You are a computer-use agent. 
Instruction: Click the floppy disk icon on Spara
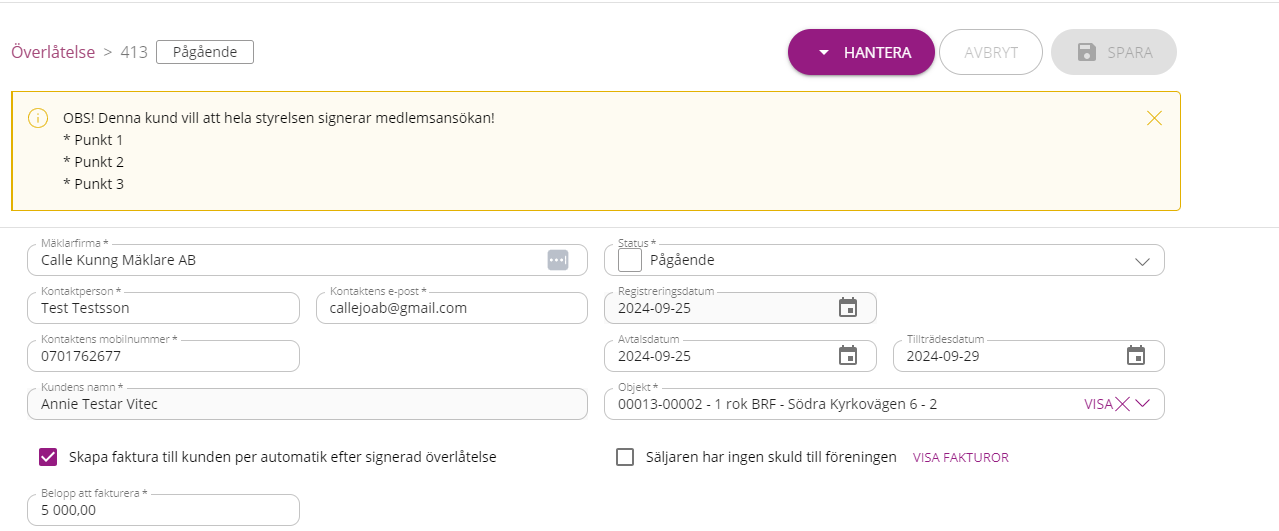[1087, 52]
